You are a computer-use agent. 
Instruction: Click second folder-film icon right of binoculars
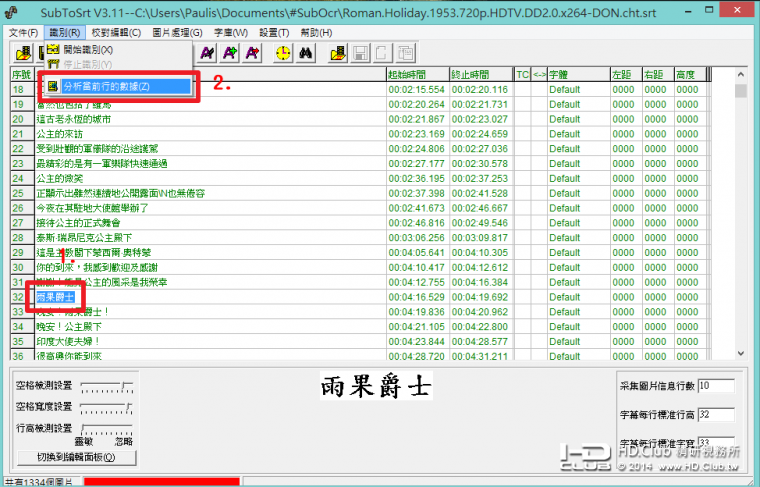click(x=338, y=53)
